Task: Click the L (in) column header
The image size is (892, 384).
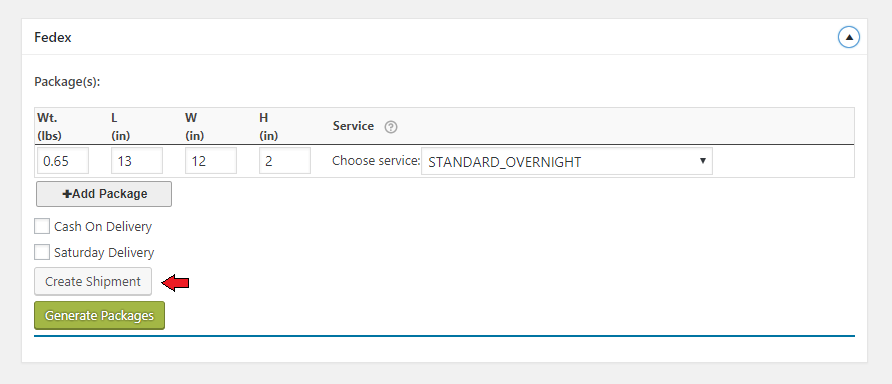Action: tap(121, 127)
